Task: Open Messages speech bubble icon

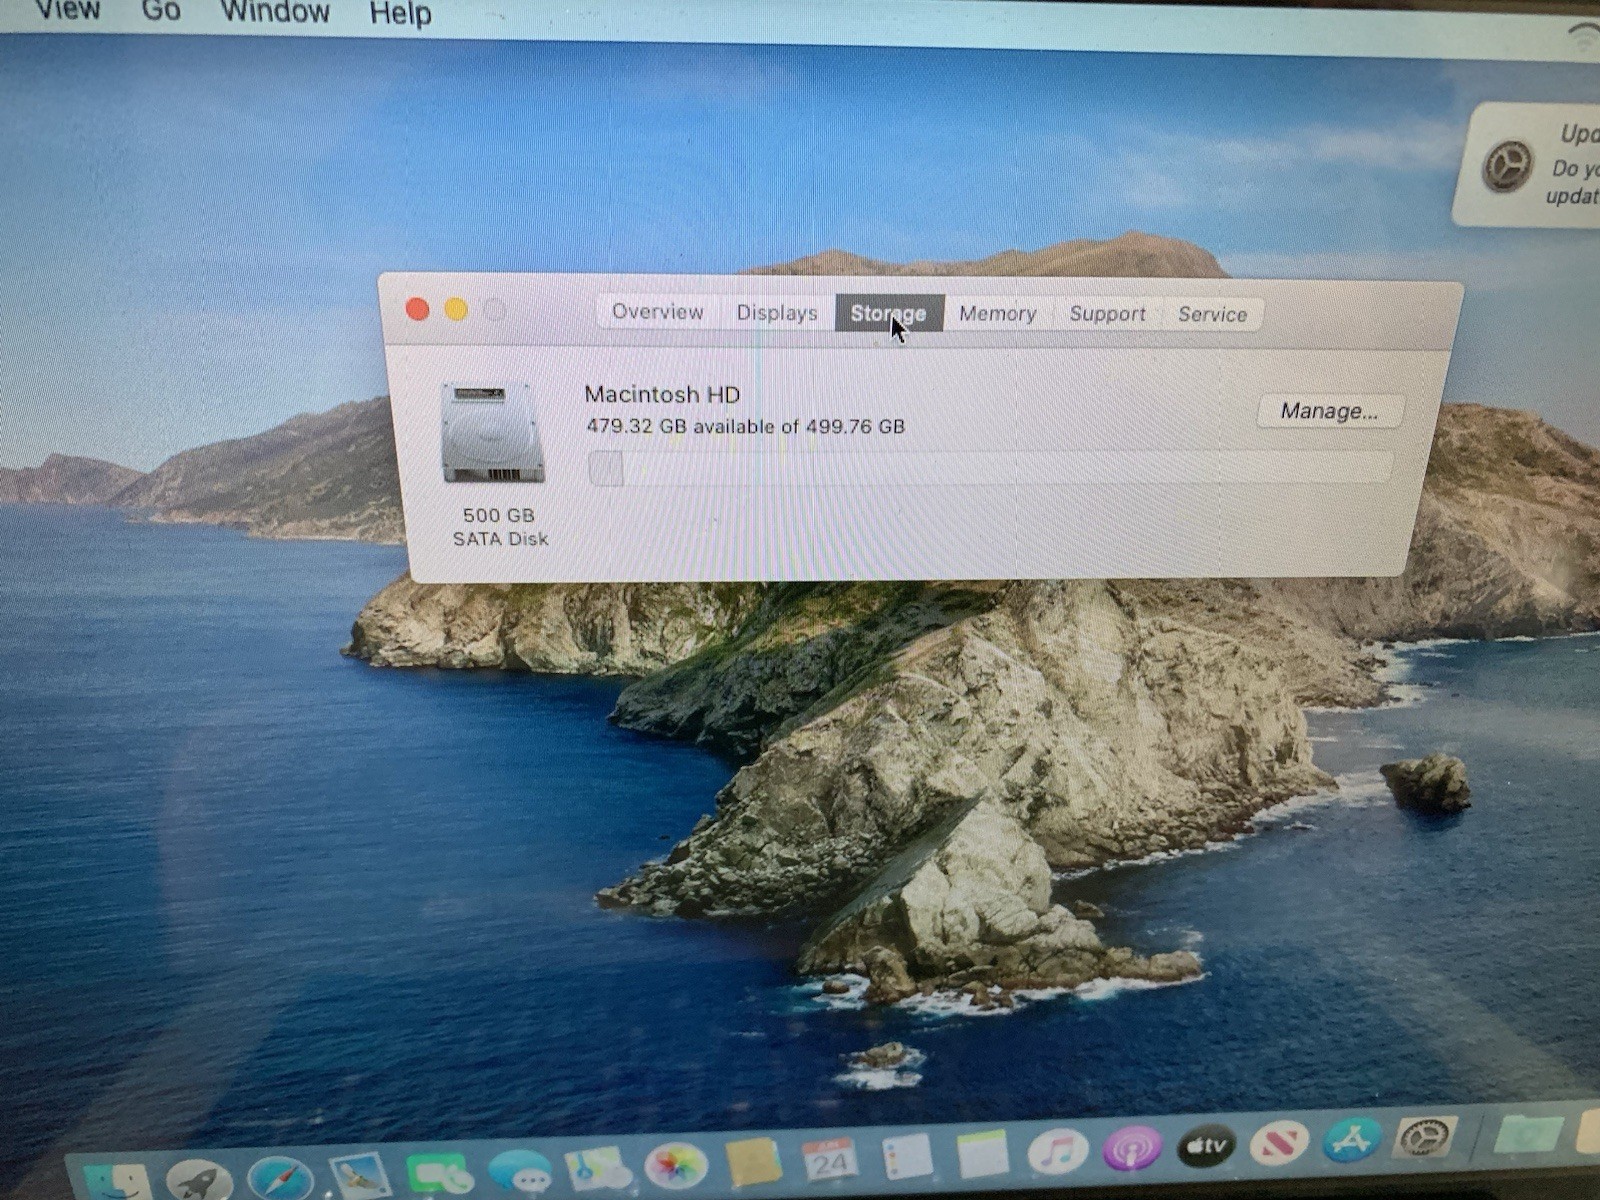Action: click(x=519, y=1170)
